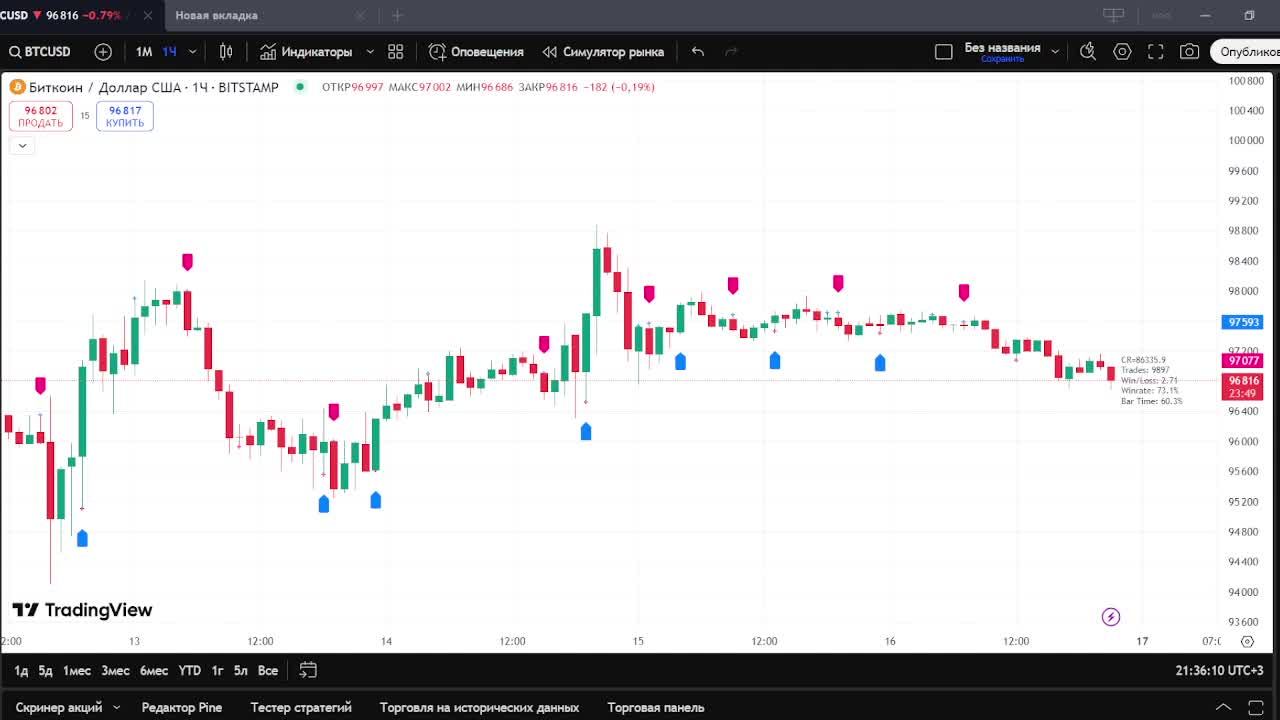
Task: Click the pink 97 077 price label
Action: [x=1243, y=360]
